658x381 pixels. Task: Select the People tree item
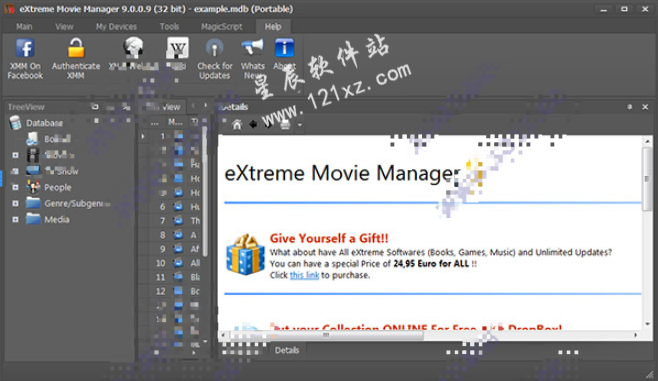coord(58,187)
